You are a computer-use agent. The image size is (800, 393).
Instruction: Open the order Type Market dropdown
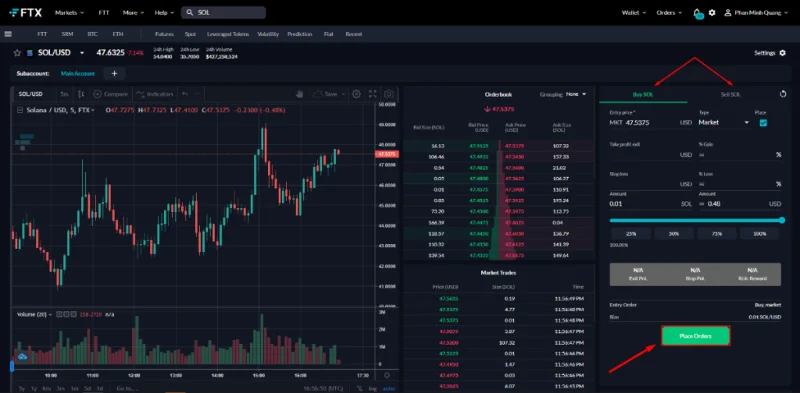724,122
